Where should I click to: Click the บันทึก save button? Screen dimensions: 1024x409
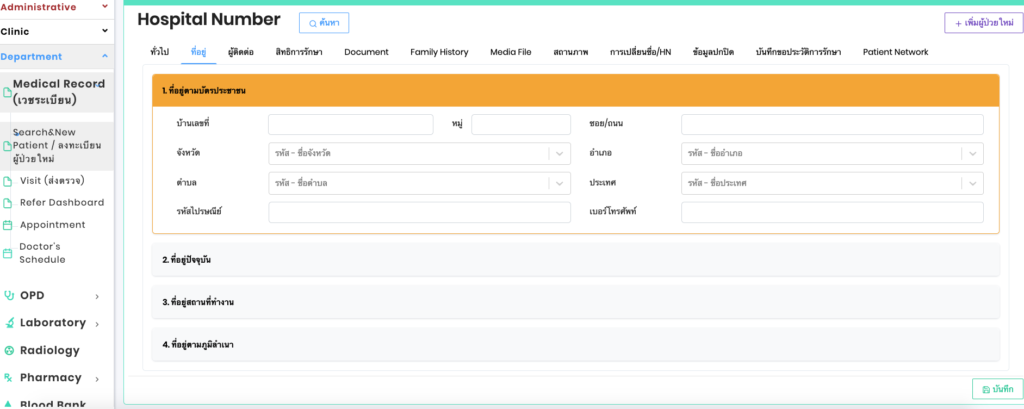997,389
